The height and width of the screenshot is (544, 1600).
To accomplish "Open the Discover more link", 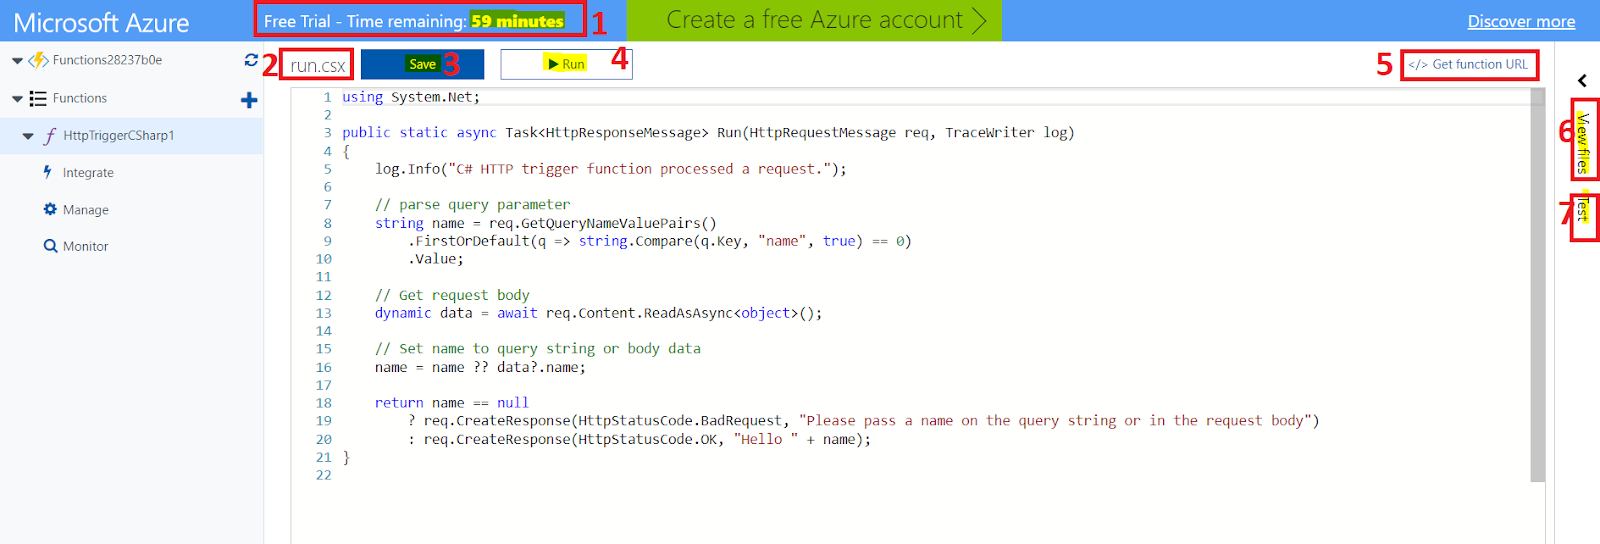I will click(x=1521, y=21).
